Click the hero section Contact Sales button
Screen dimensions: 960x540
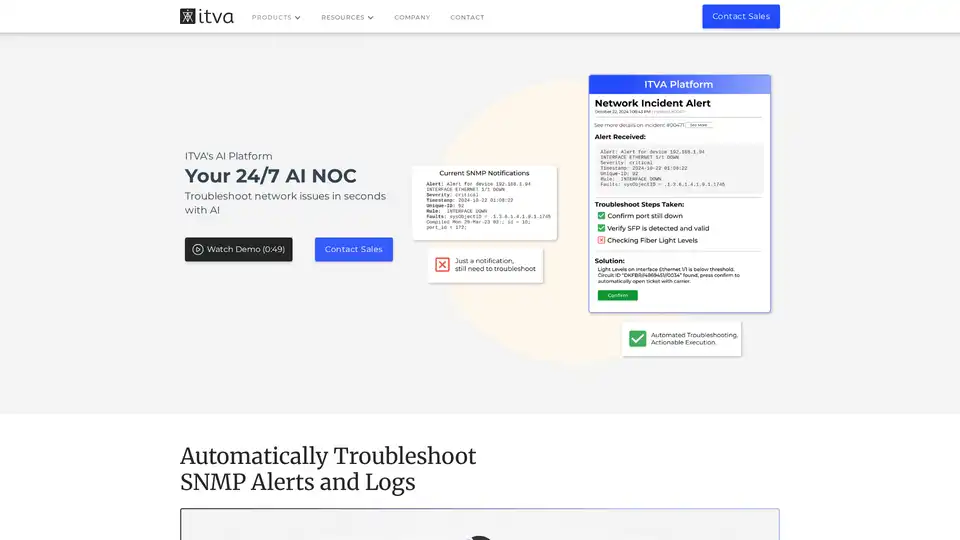(x=354, y=249)
